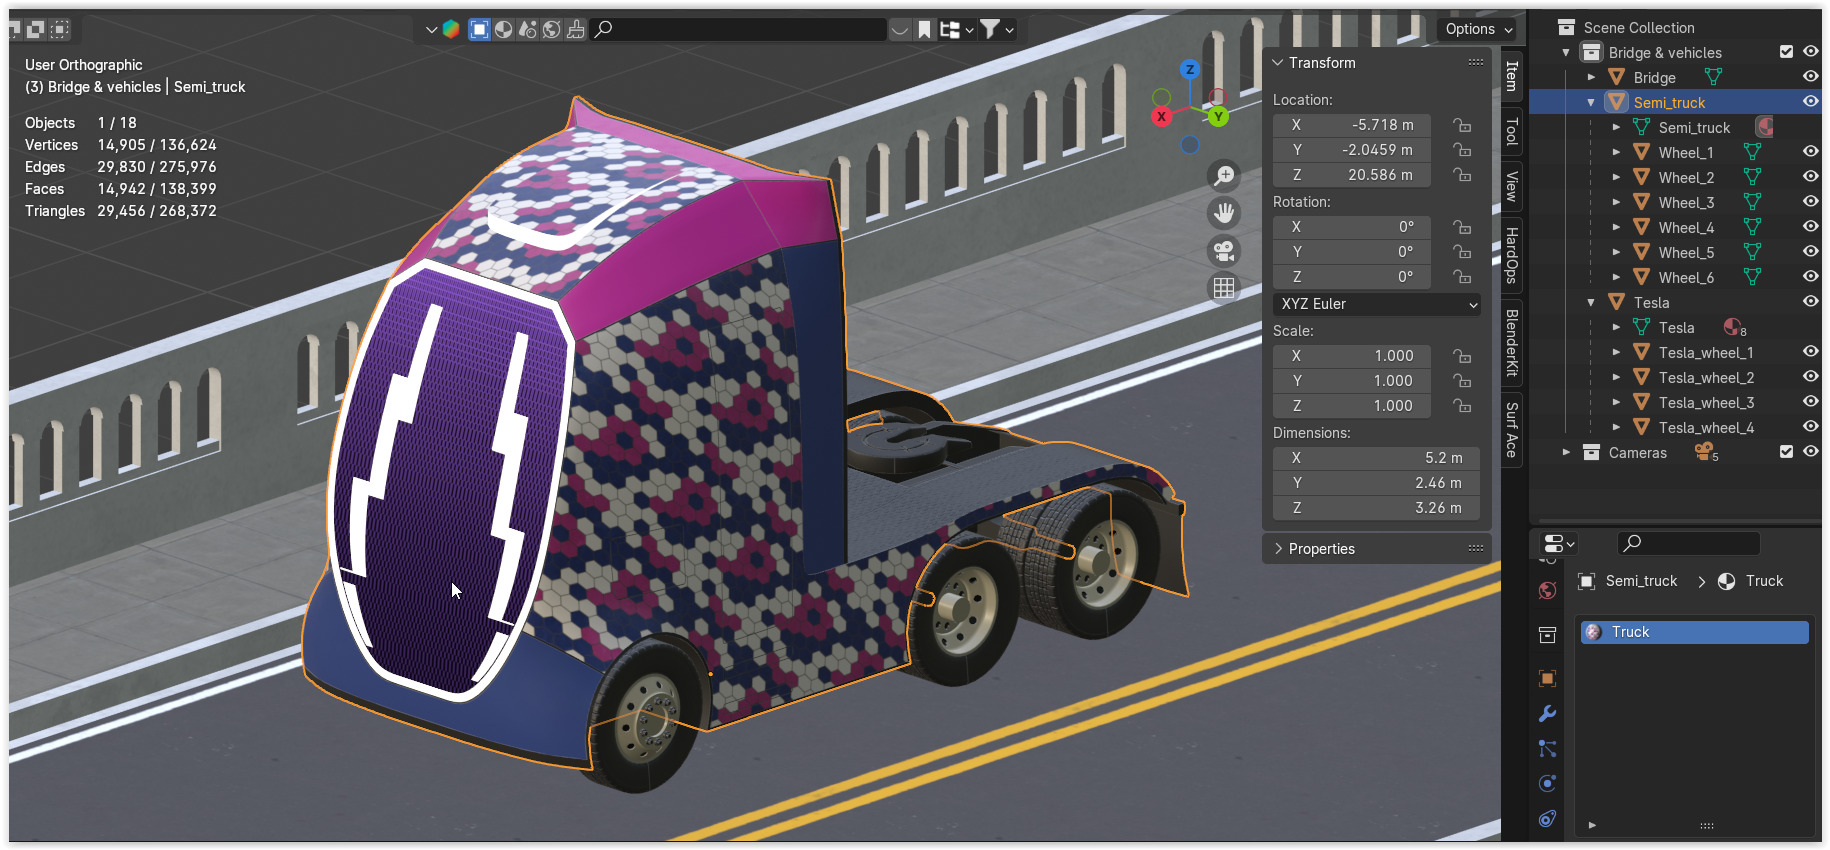1830x850 pixels.
Task: Switch to the View sidebar tab
Action: click(1512, 186)
